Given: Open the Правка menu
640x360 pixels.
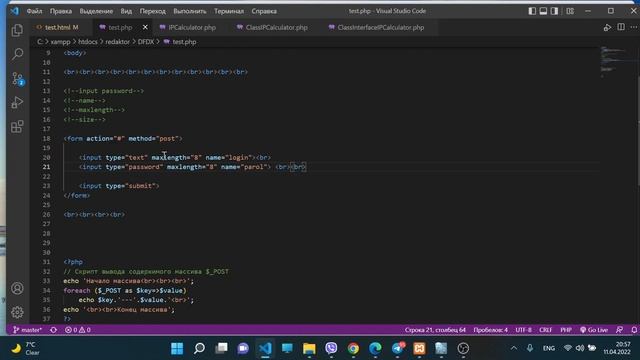Looking at the screenshot, I should click(x=61, y=11).
